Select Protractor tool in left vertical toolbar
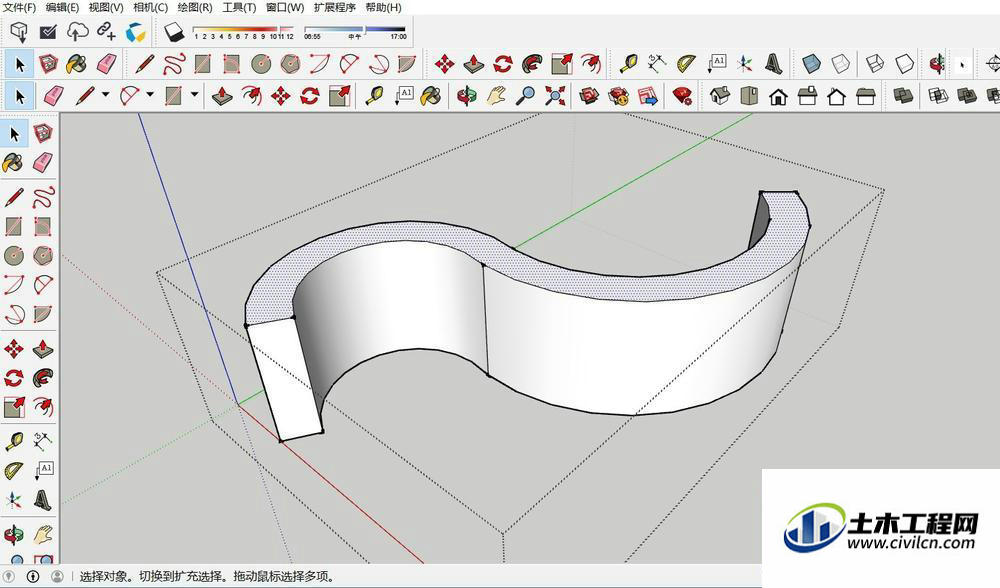This screenshot has height=588, width=1000. pyautogui.click(x=14, y=471)
